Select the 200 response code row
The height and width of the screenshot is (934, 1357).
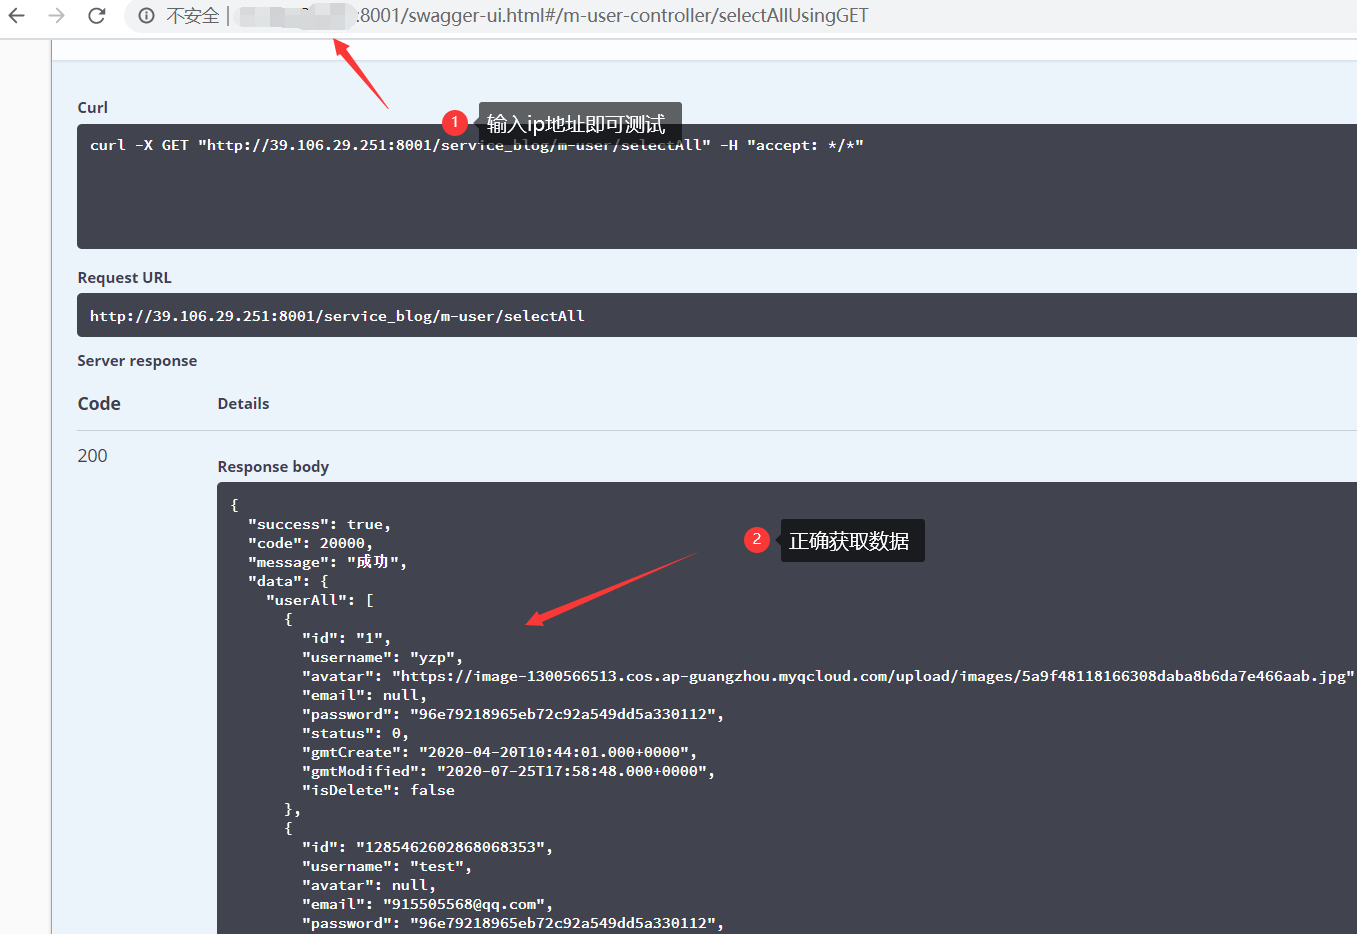pos(92,455)
